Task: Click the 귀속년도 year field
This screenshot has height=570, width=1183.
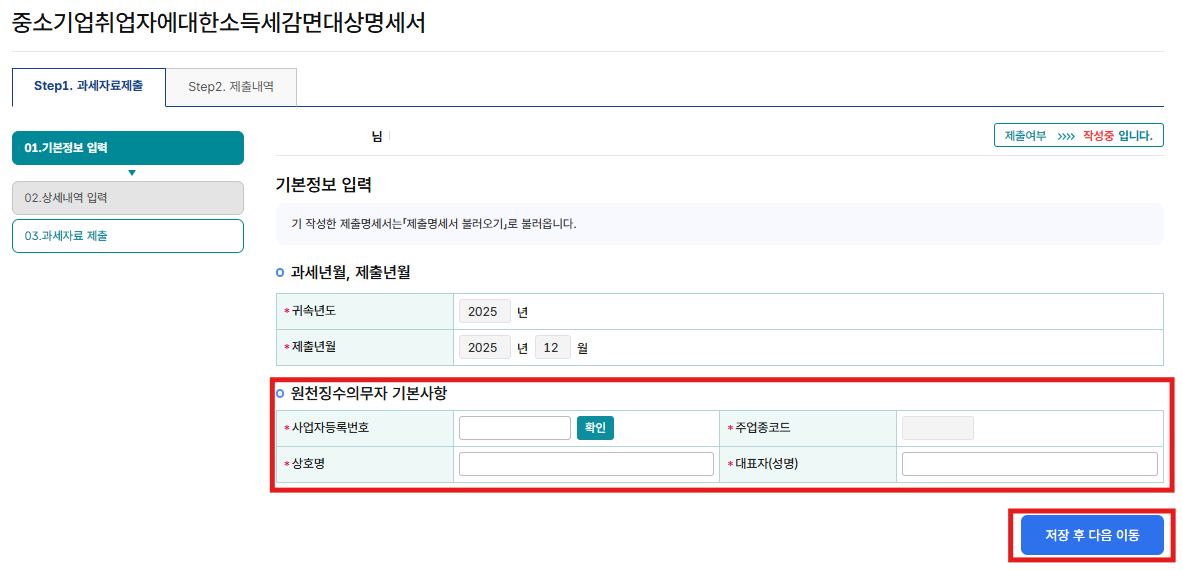Action: click(484, 312)
